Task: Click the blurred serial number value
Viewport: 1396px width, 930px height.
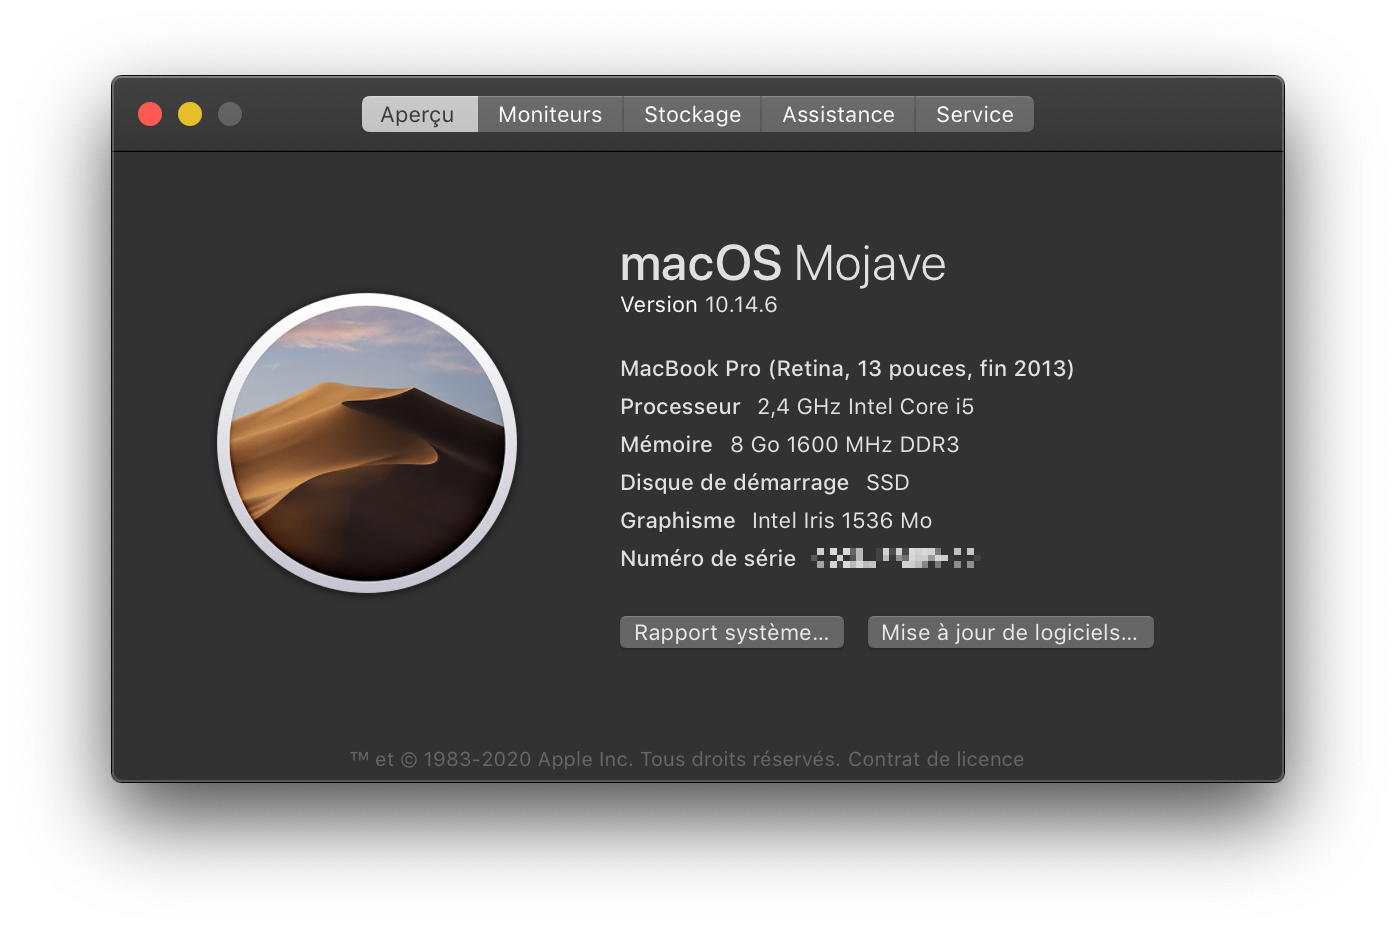Action: coord(895,558)
